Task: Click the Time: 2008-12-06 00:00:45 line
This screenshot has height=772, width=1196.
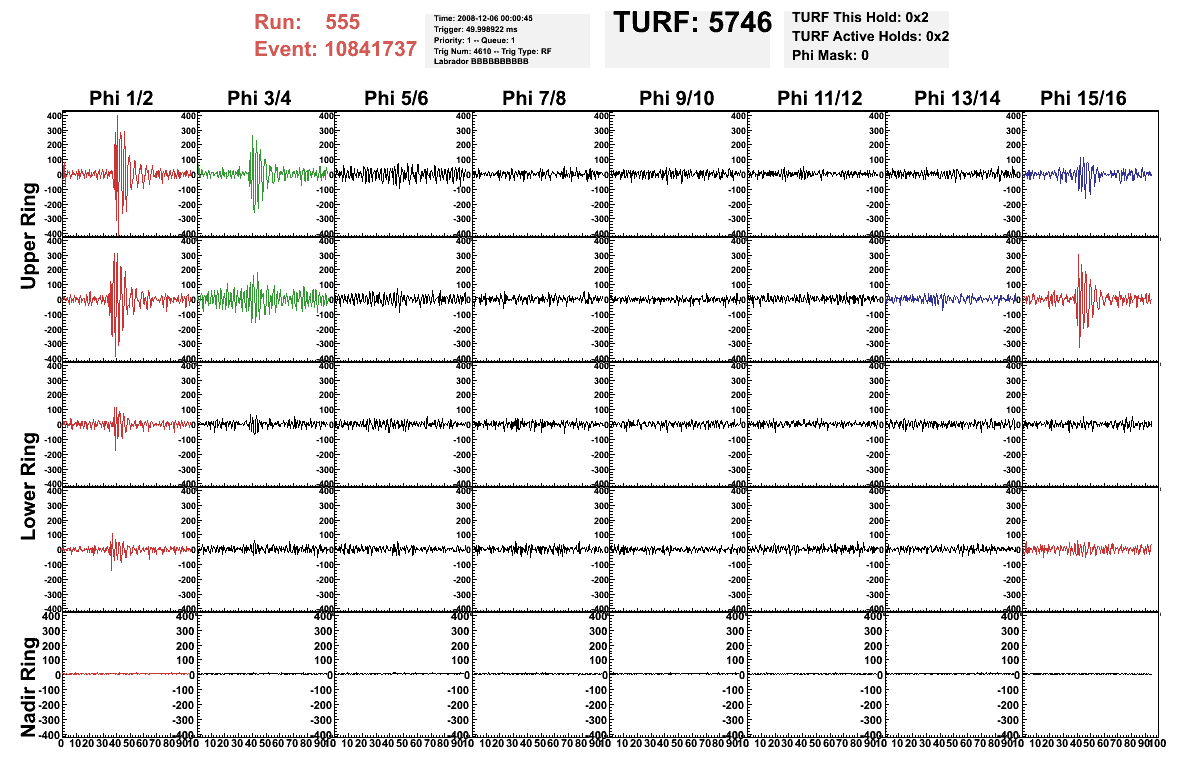Action: point(483,18)
